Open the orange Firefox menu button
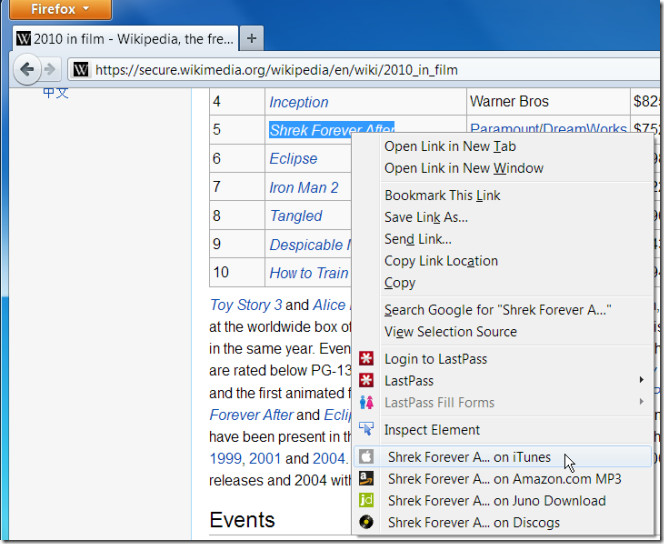The width and height of the screenshot is (664, 544). click(61, 9)
